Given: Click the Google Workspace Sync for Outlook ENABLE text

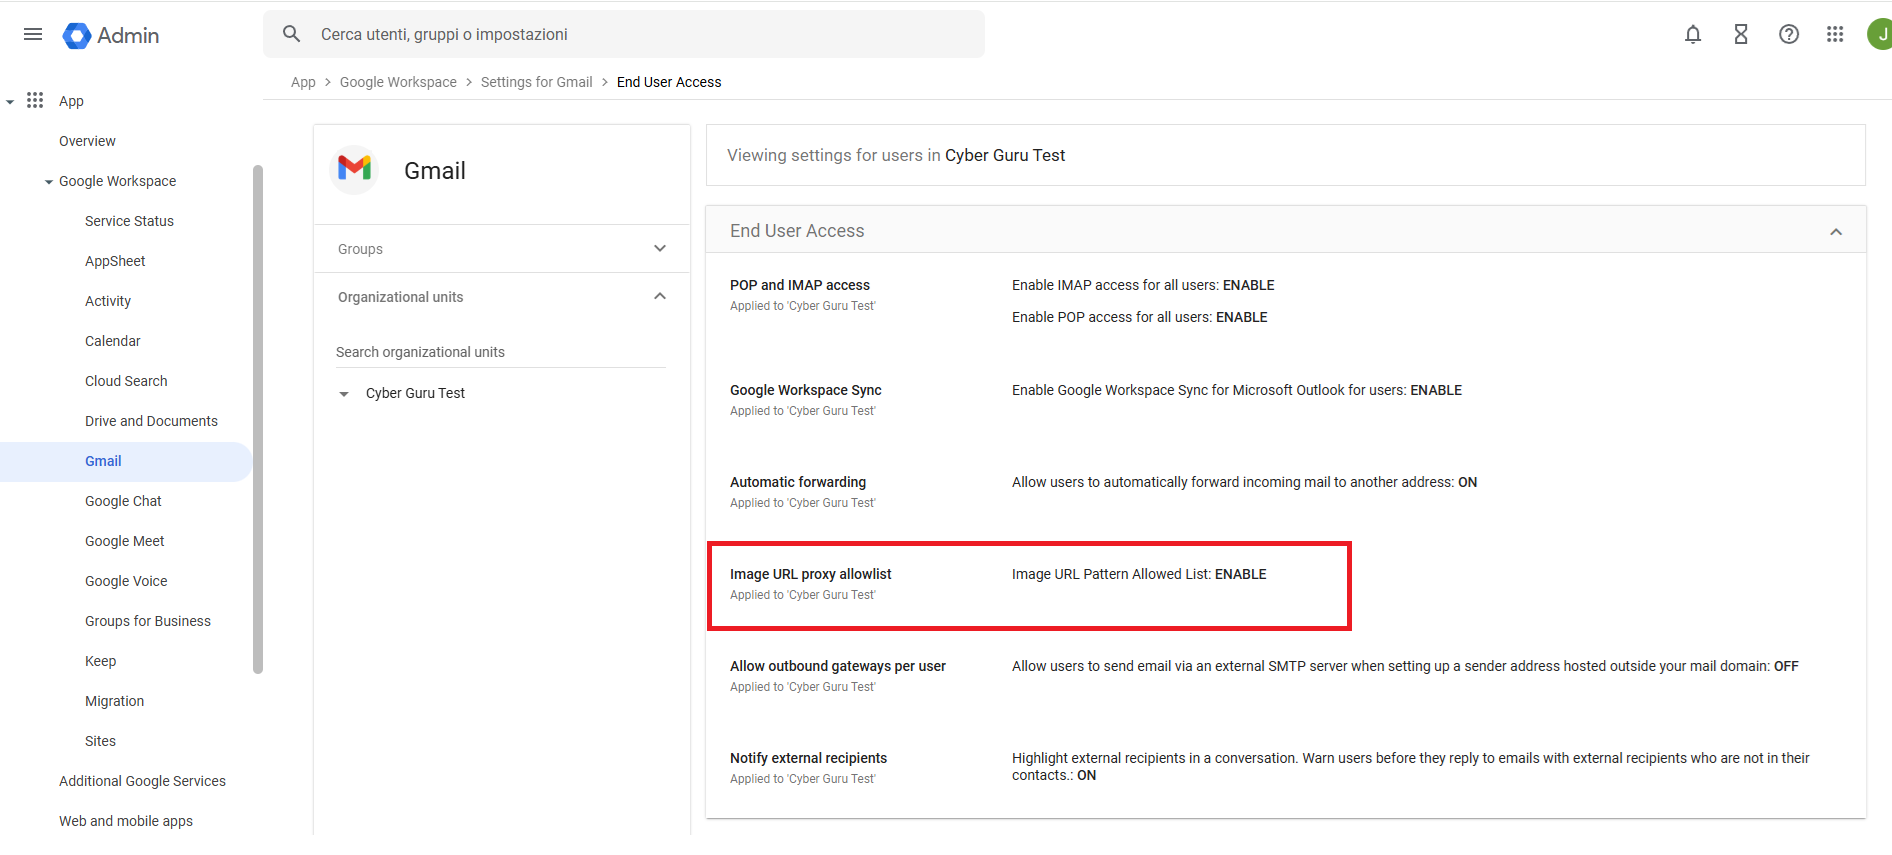Looking at the screenshot, I should pyautogui.click(x=1237, y=390).
